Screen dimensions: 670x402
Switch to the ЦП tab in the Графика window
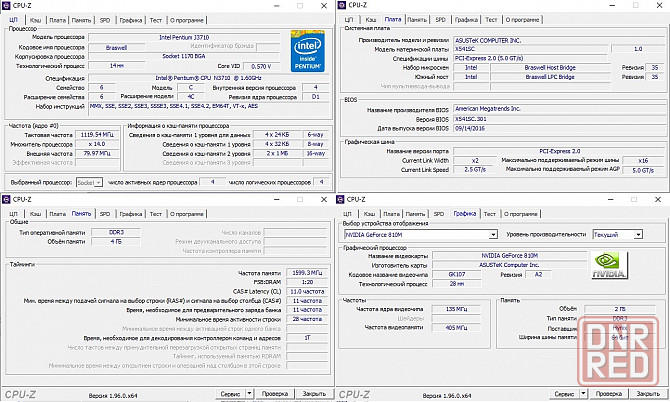pyautogui.click(x=347, y=214)
